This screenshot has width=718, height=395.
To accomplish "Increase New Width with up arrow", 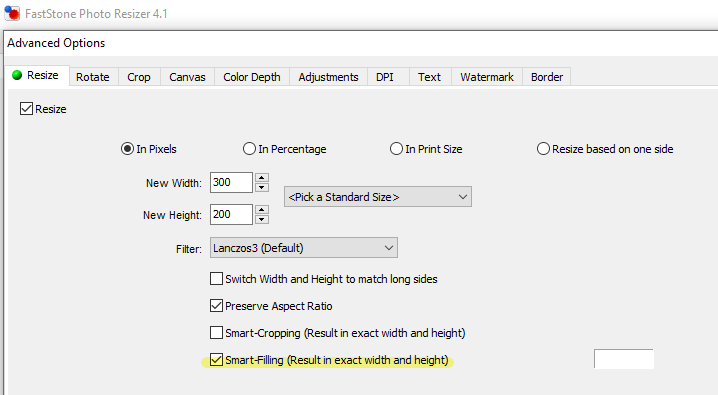I will 261,178.
